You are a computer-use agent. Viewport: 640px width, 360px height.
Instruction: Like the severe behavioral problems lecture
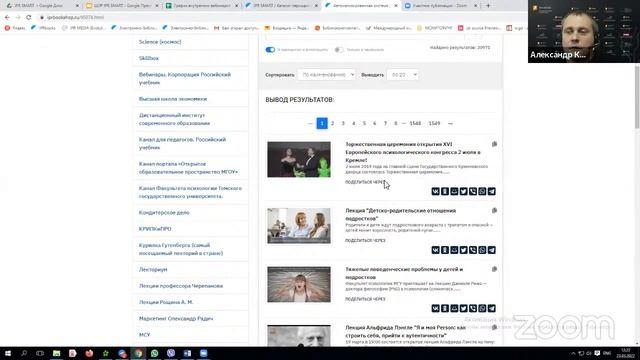point(494,269)
